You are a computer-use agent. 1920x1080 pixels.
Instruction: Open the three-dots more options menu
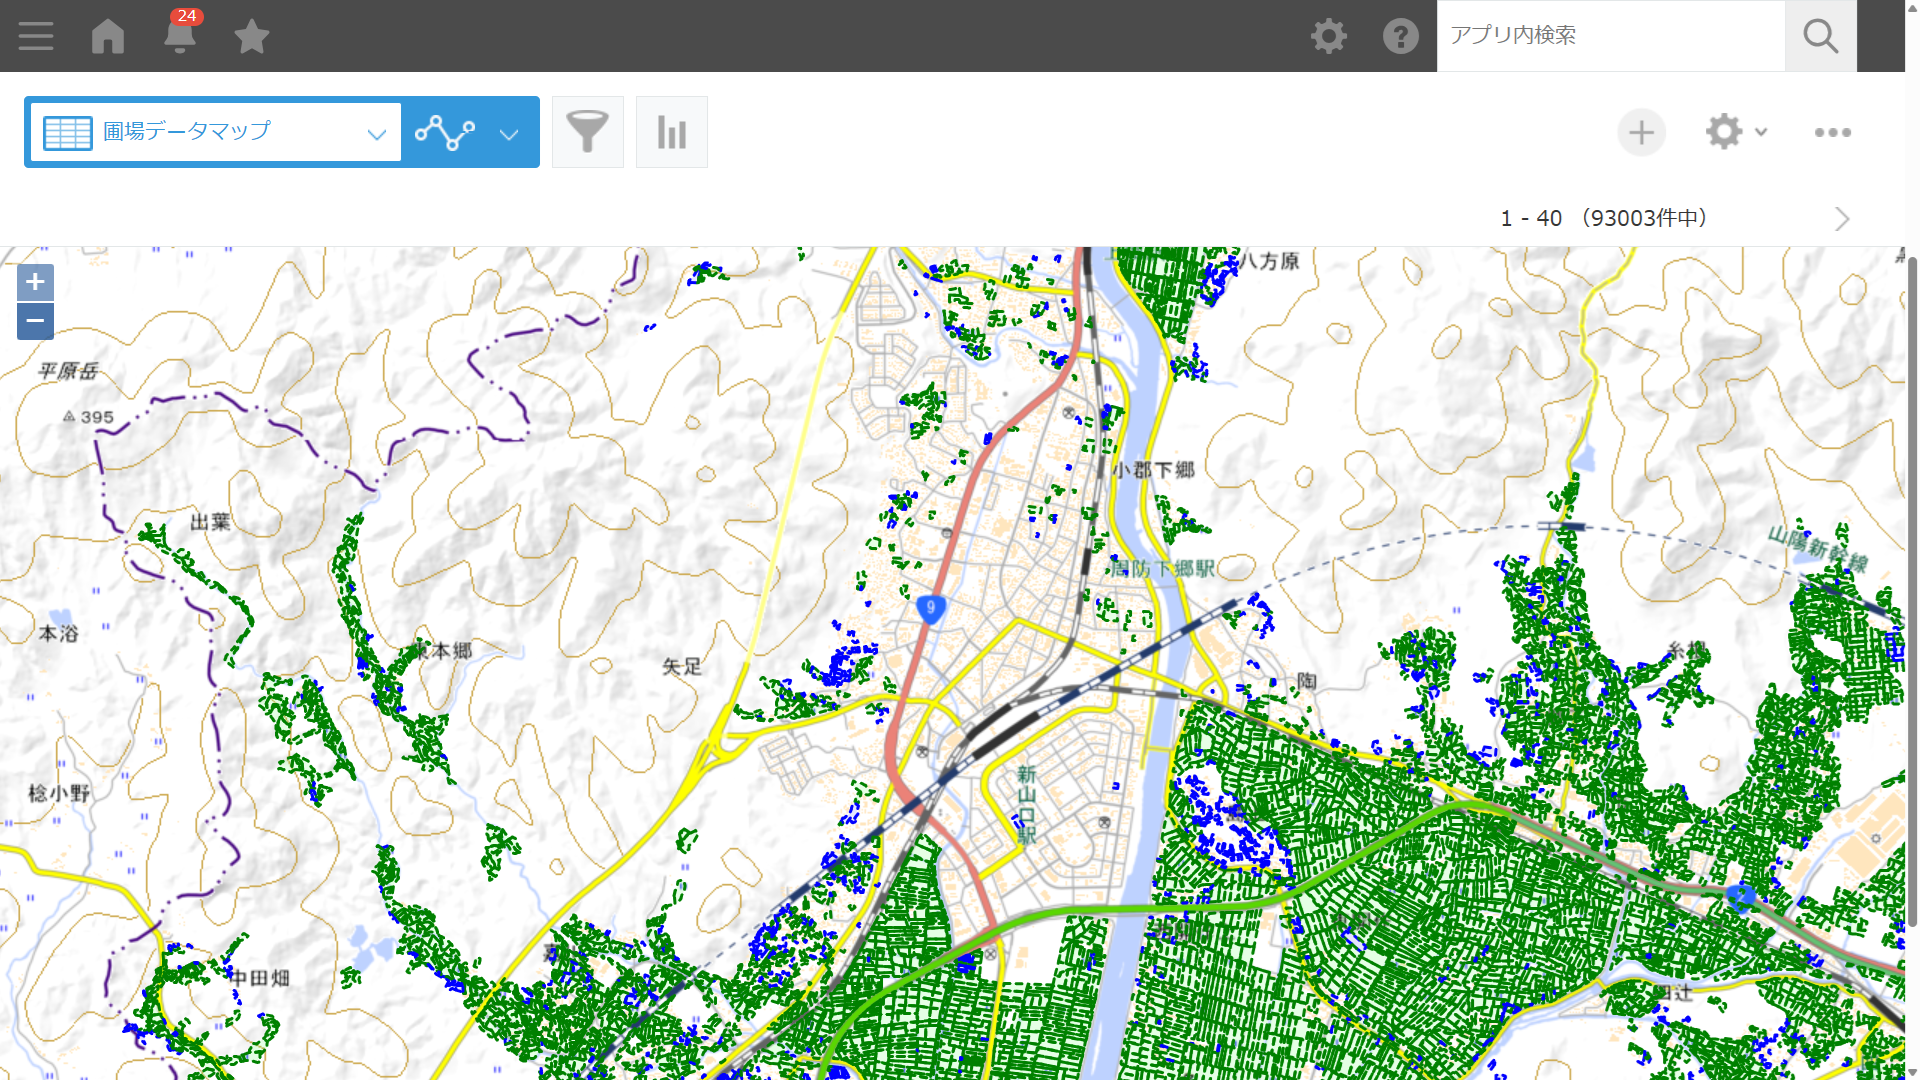tap(1832, 132)
